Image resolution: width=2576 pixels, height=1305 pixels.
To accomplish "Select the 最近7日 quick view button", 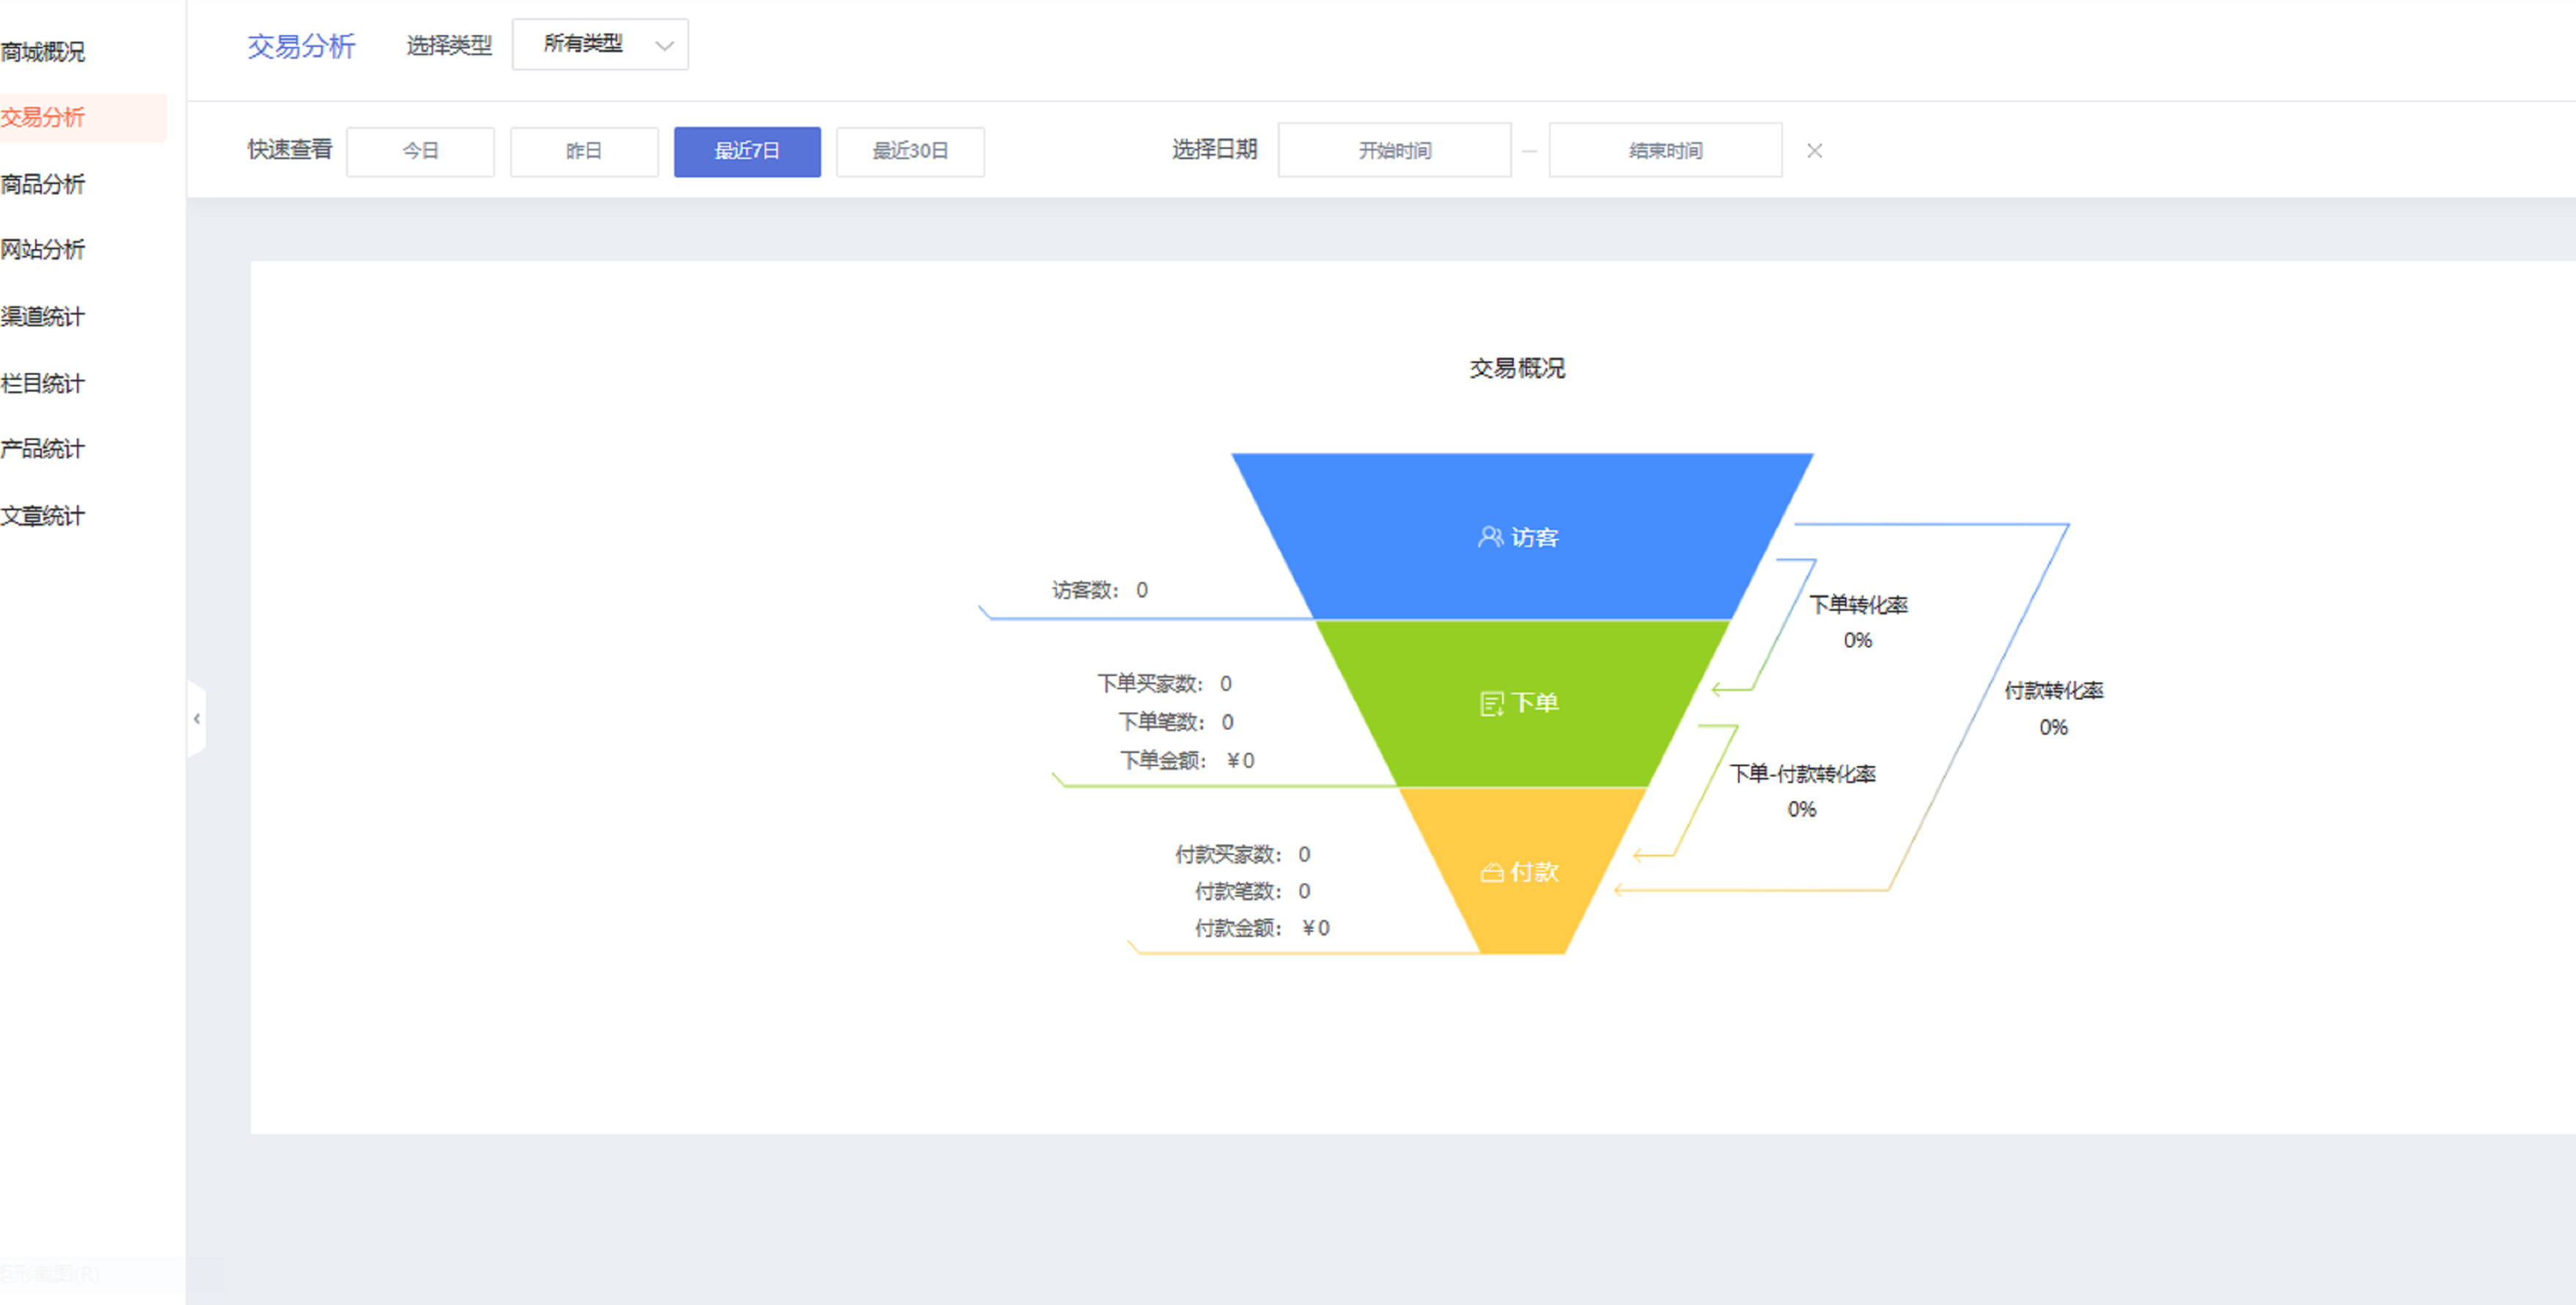I will pyautogui.click(x=747, y=151).
